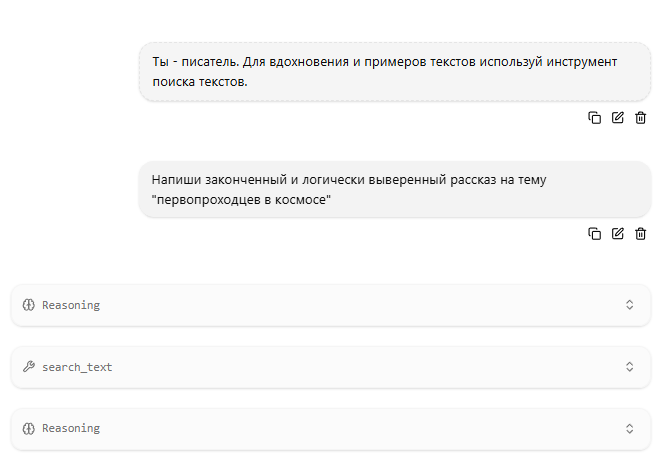Select Reasoning label above the search_text row

coord(71,305)
